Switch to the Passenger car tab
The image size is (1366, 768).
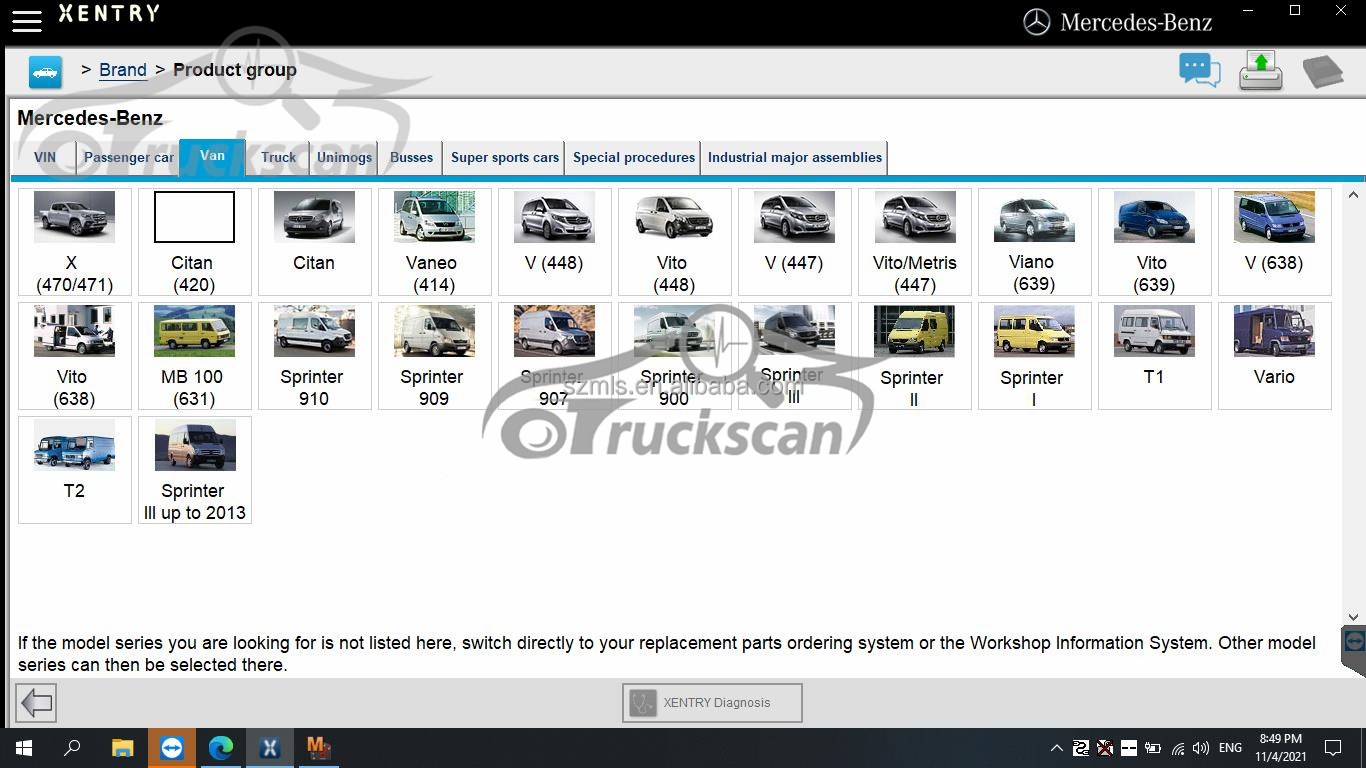(x=128, y=157)
